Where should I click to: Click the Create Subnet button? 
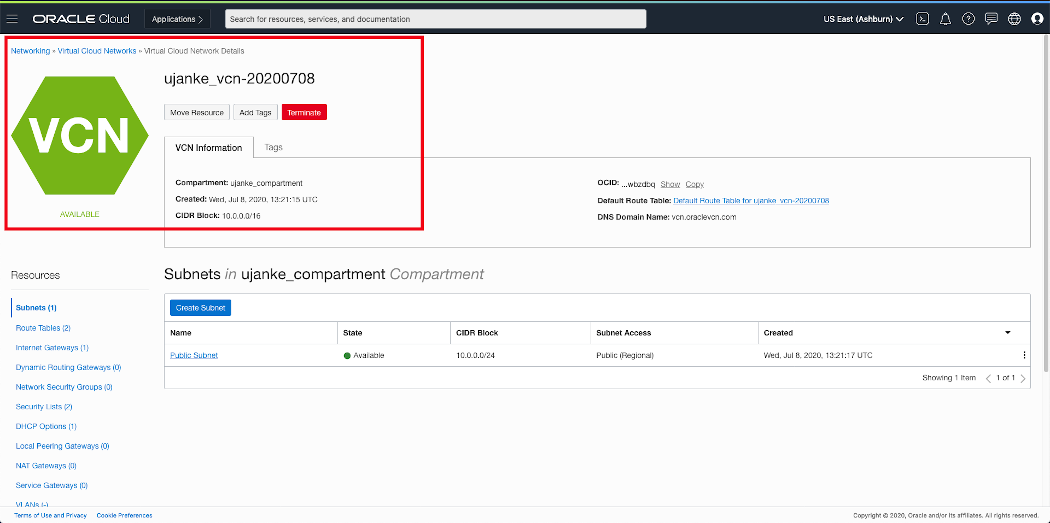[200, 308]
